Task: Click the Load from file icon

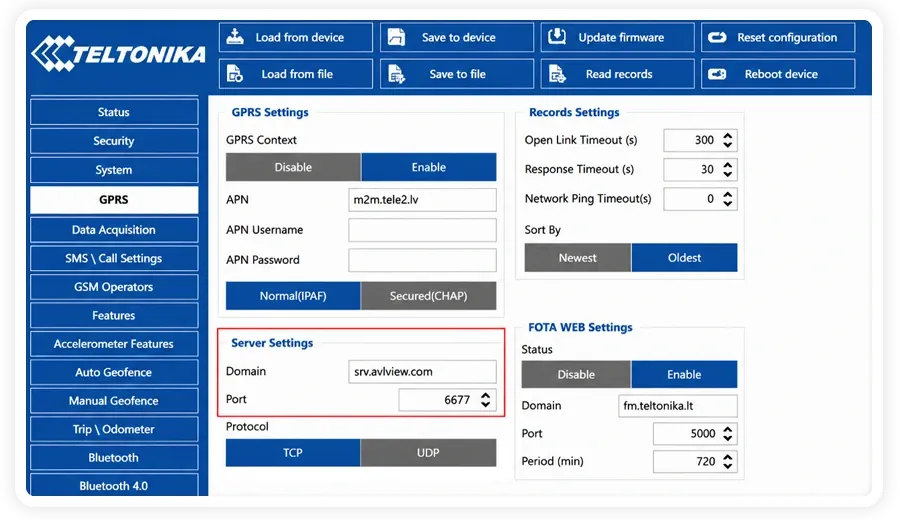Action: (x=235, y=73)
